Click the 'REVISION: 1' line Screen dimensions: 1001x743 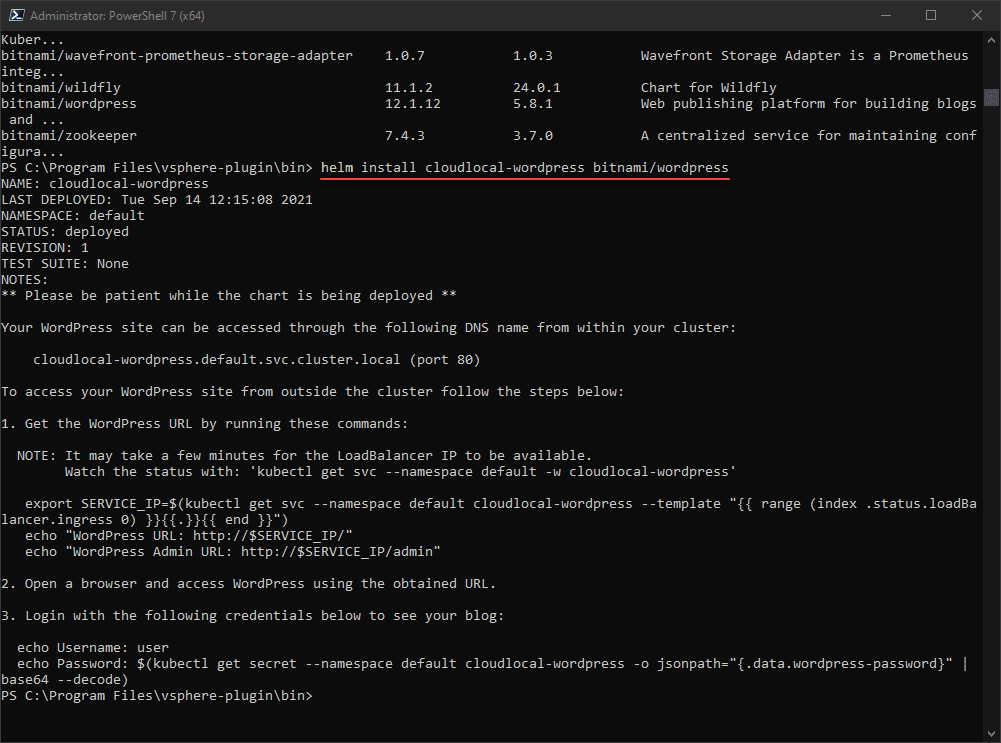[45, 248]
